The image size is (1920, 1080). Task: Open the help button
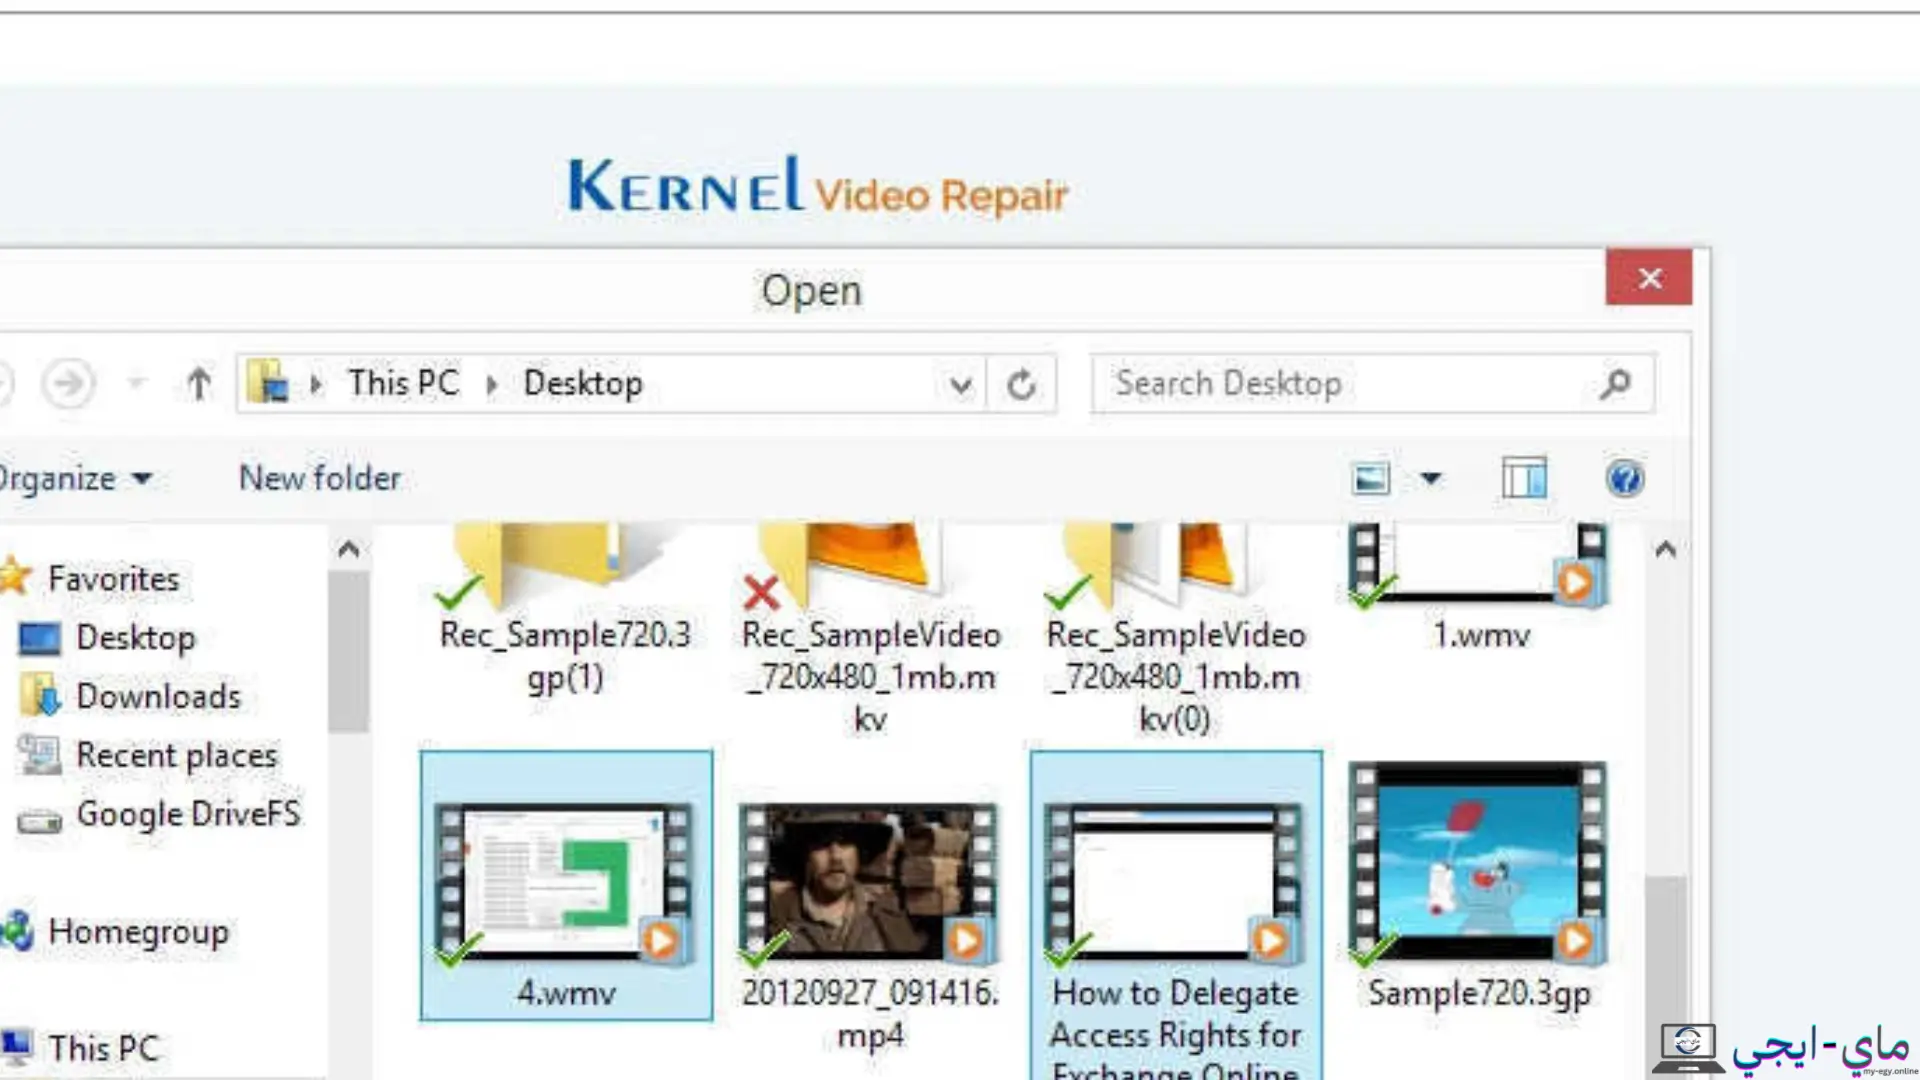click(x=1625, y=479)
